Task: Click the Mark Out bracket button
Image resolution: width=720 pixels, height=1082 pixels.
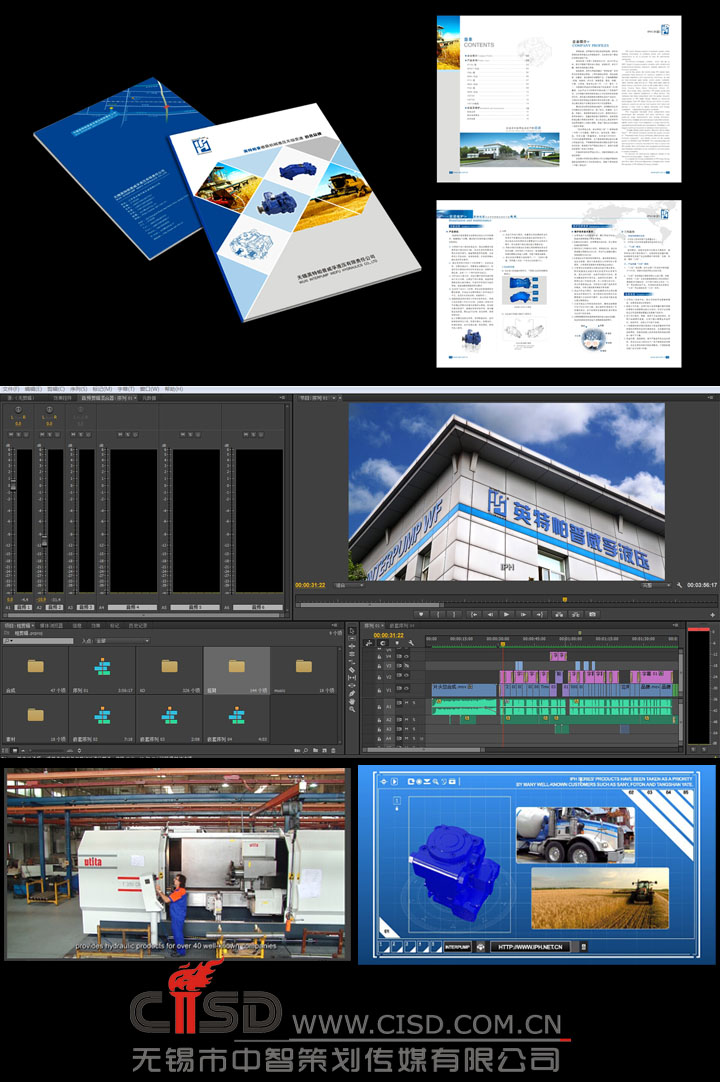Action: pos(454,614)
